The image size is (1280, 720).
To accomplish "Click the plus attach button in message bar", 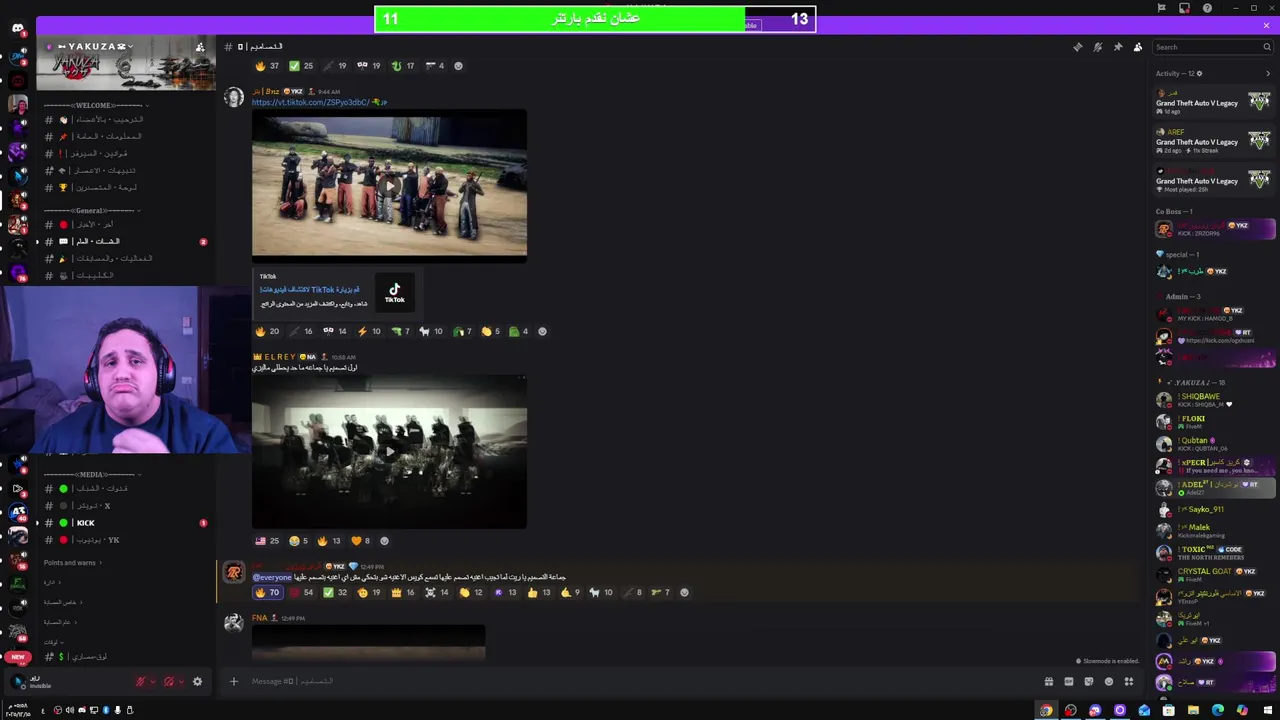I will (x=233, y=682).
